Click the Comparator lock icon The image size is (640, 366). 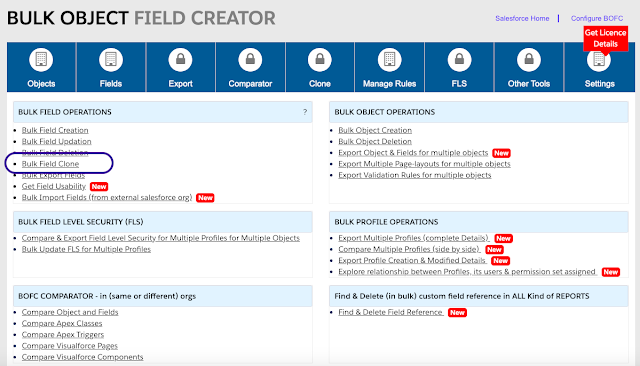[x=250, y=60]
